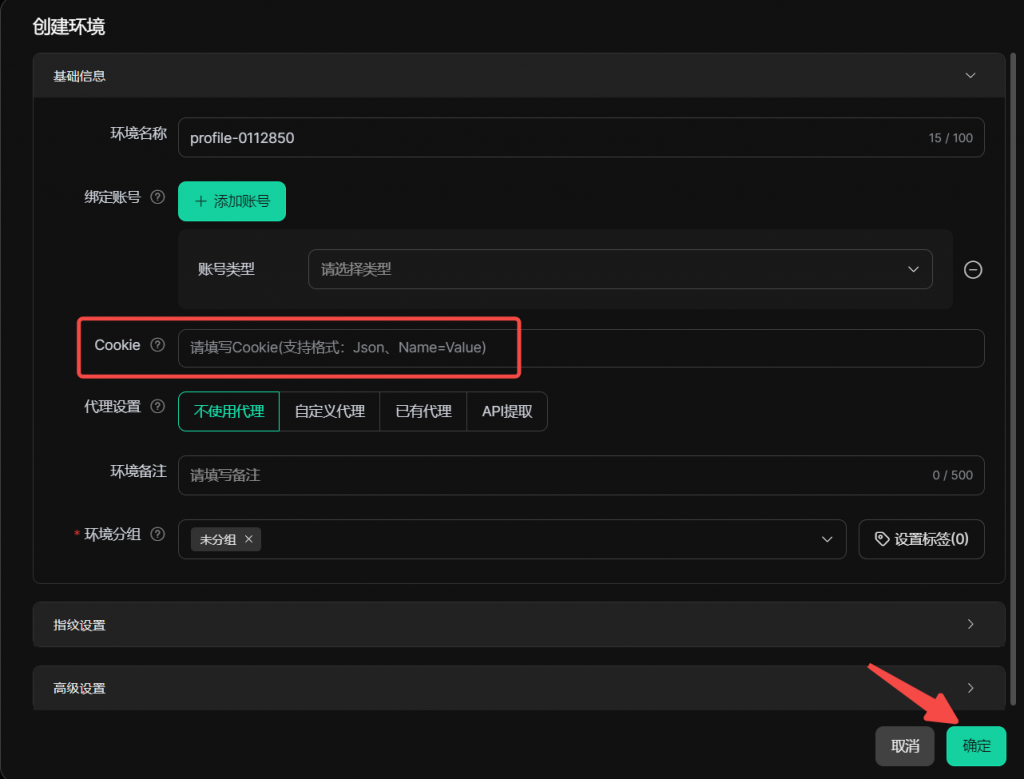Image resolution: width=1024 pixels, height=779 pixels.
Task: Collapse the 基础信息 section
Action: (x=969, y=75)
